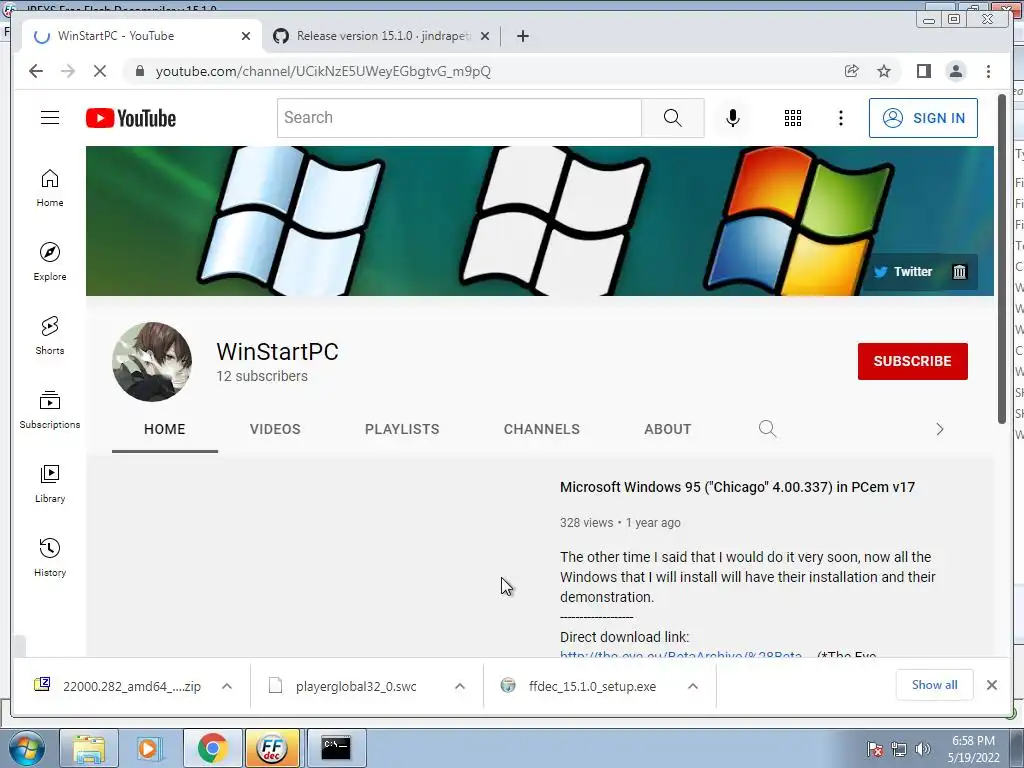Open the YouTube guide hamburger menu
The image size is (1024, 768).
50,118
